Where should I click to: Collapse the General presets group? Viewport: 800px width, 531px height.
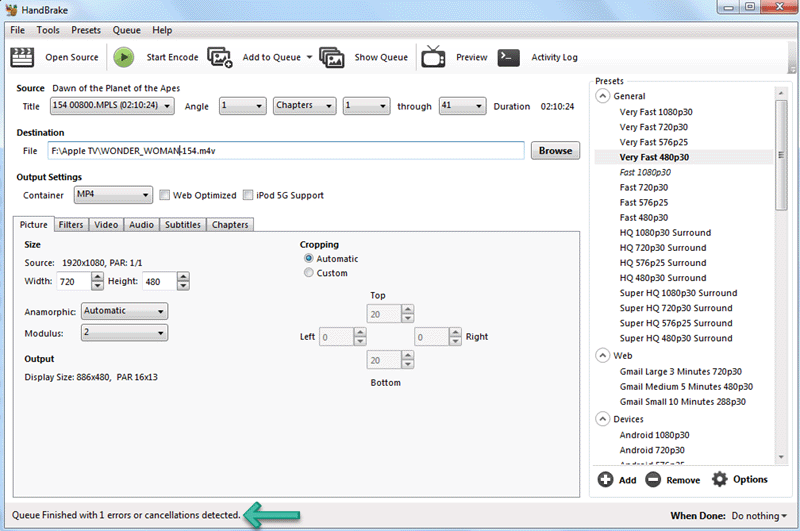(603, 96)
